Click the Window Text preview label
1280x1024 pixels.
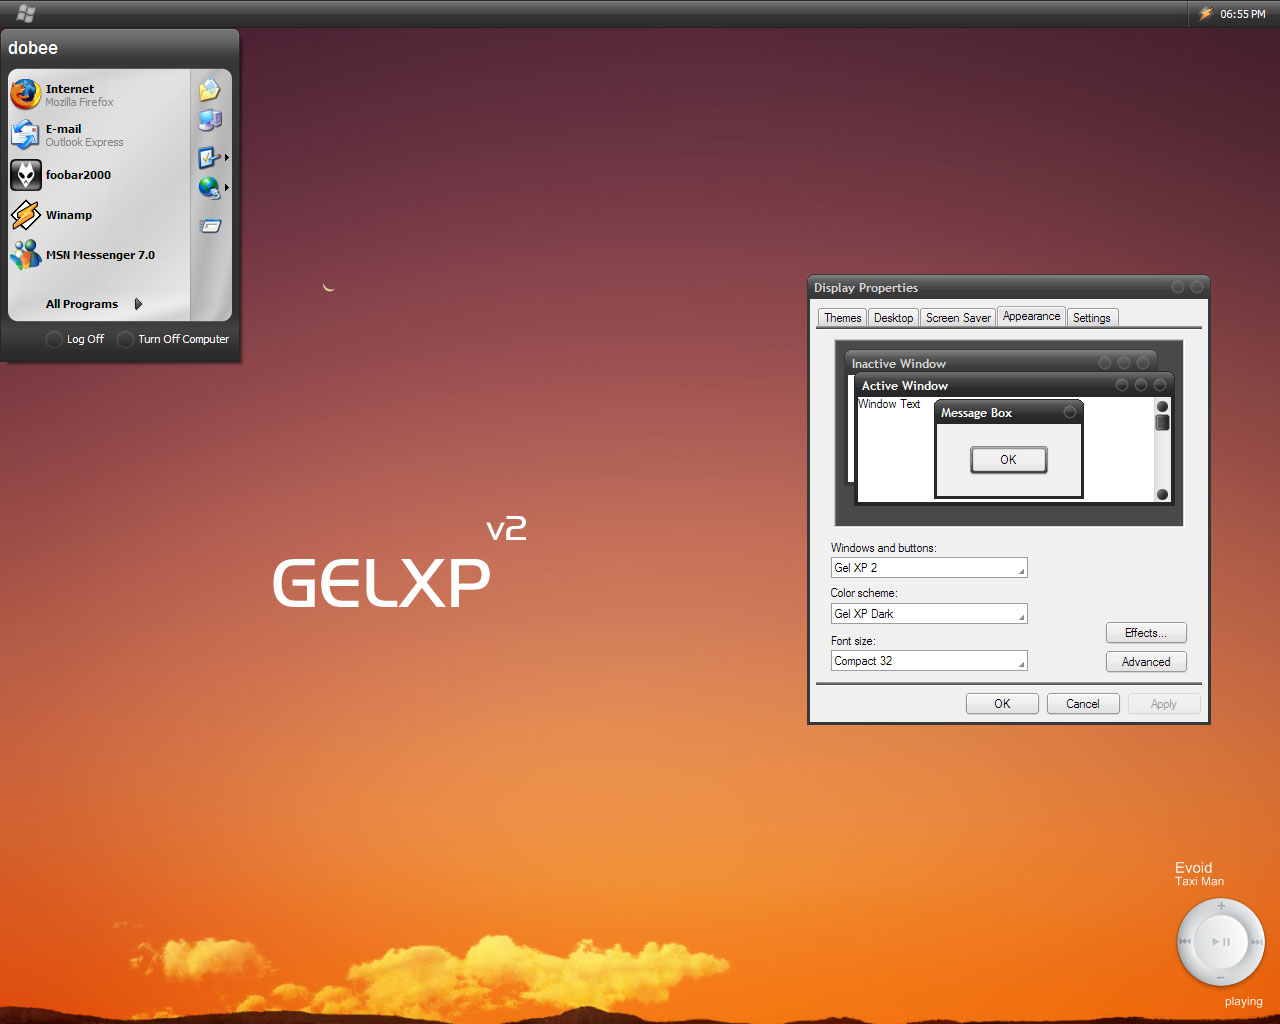pos(889,404)
